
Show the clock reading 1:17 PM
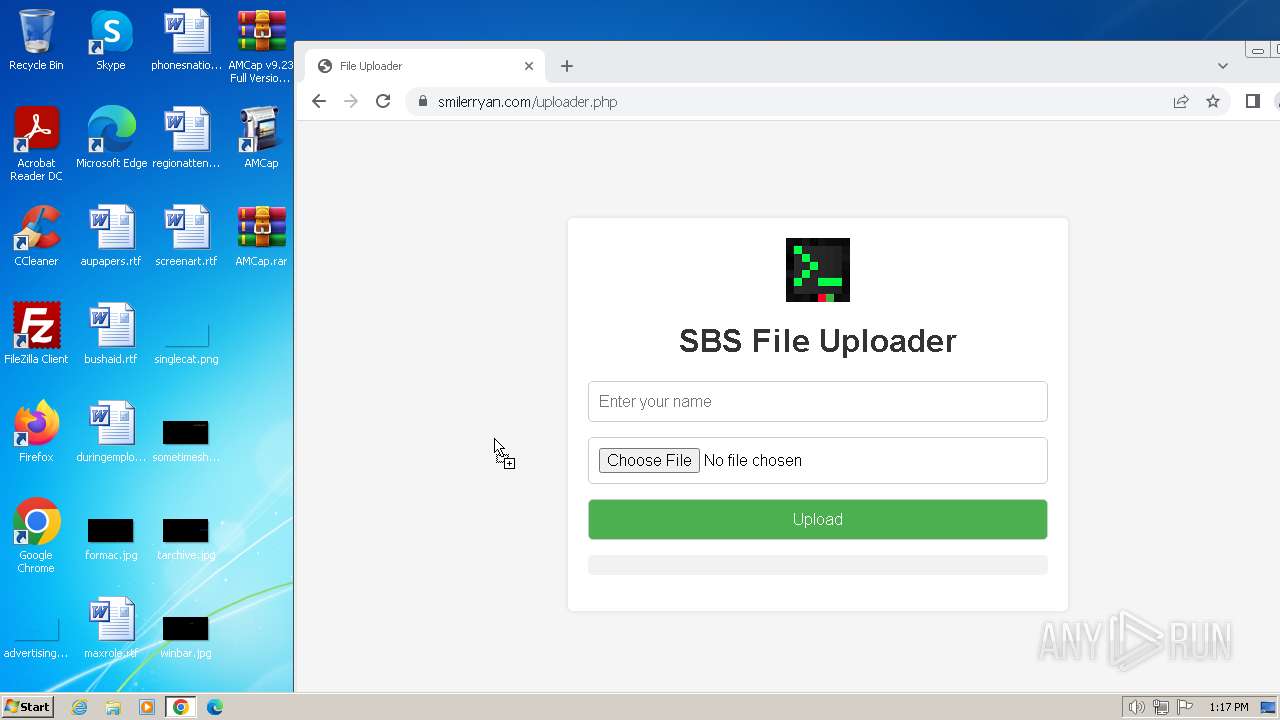coord(1229,707)
